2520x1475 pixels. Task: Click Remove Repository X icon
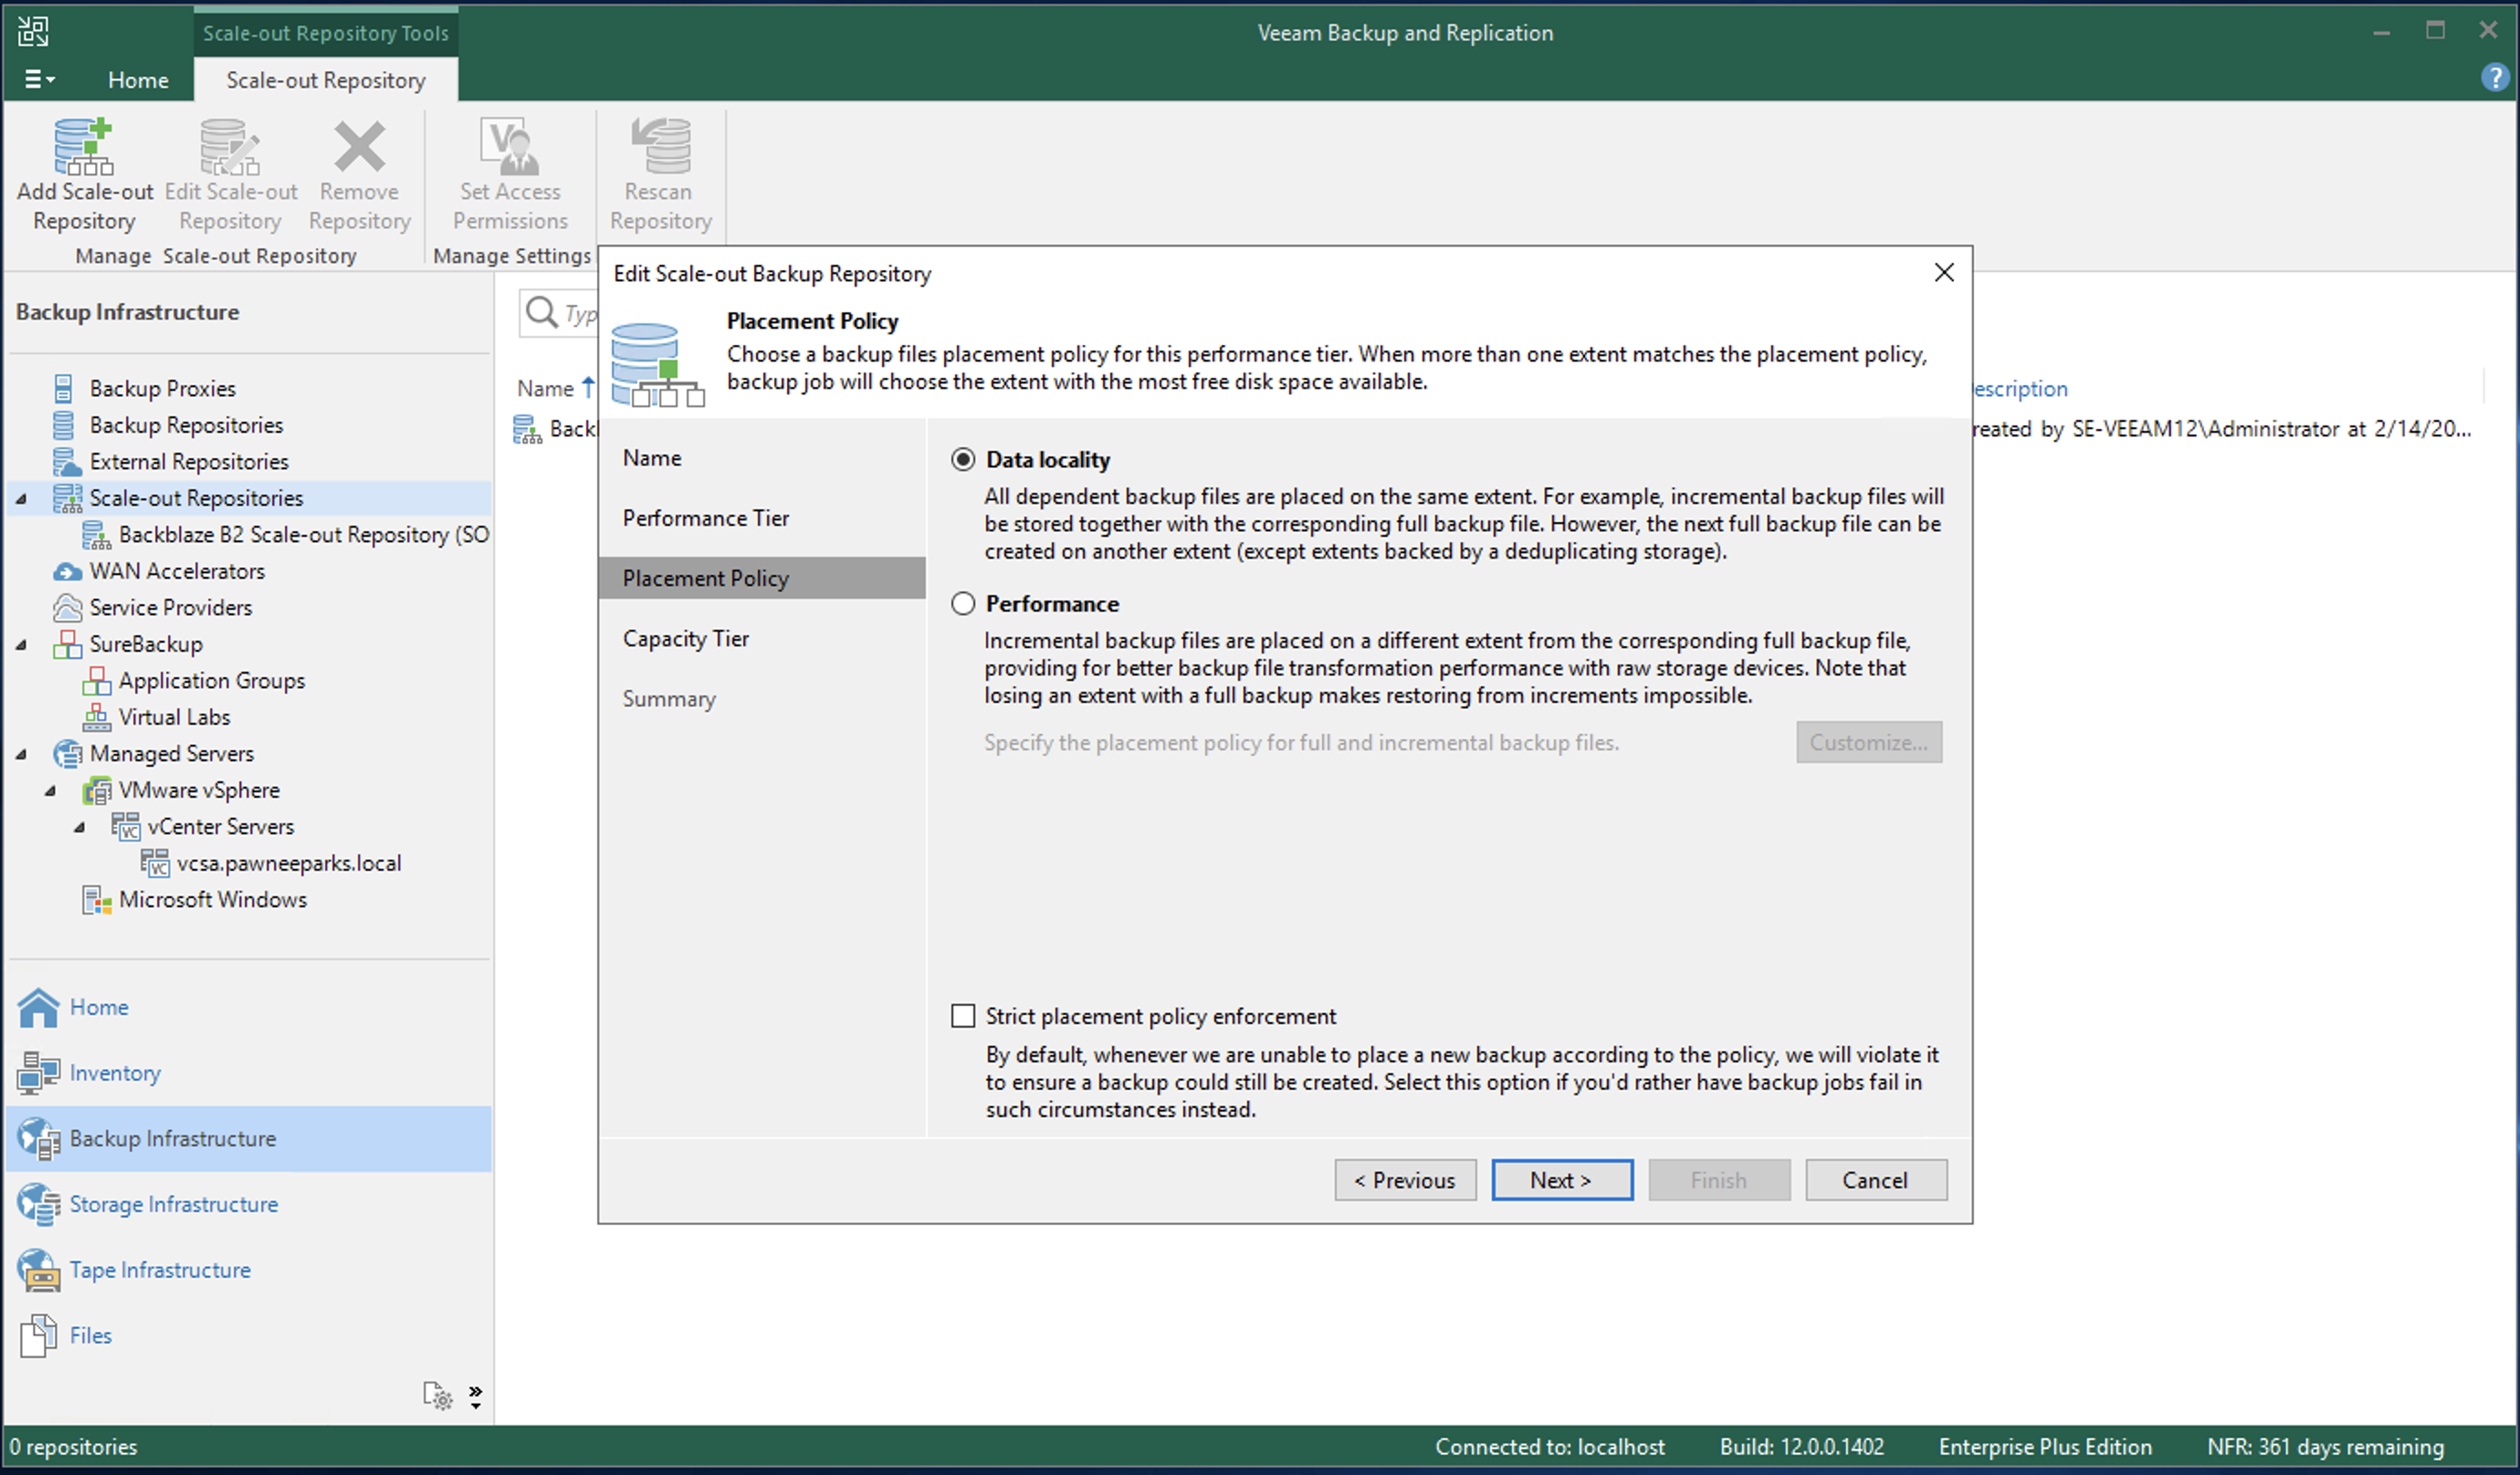click(x=359, y=146)
